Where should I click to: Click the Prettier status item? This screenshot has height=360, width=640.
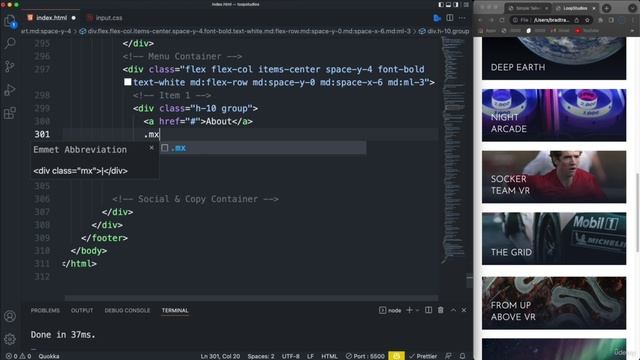[x=423, y=356]
